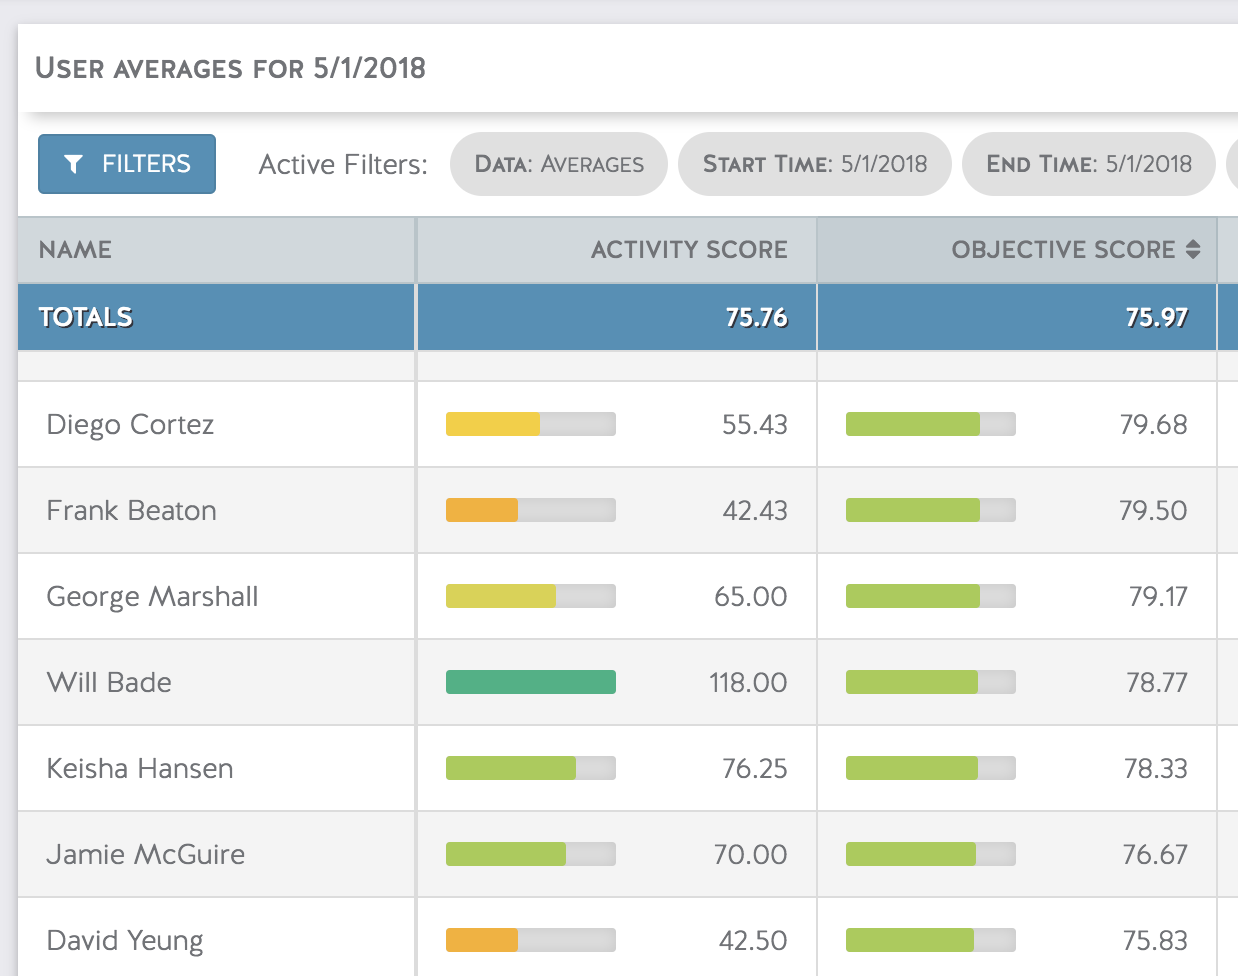This screenshot has width=1238, height=976.
Task: Click the Active Filters label
Action: click(343, 164)
